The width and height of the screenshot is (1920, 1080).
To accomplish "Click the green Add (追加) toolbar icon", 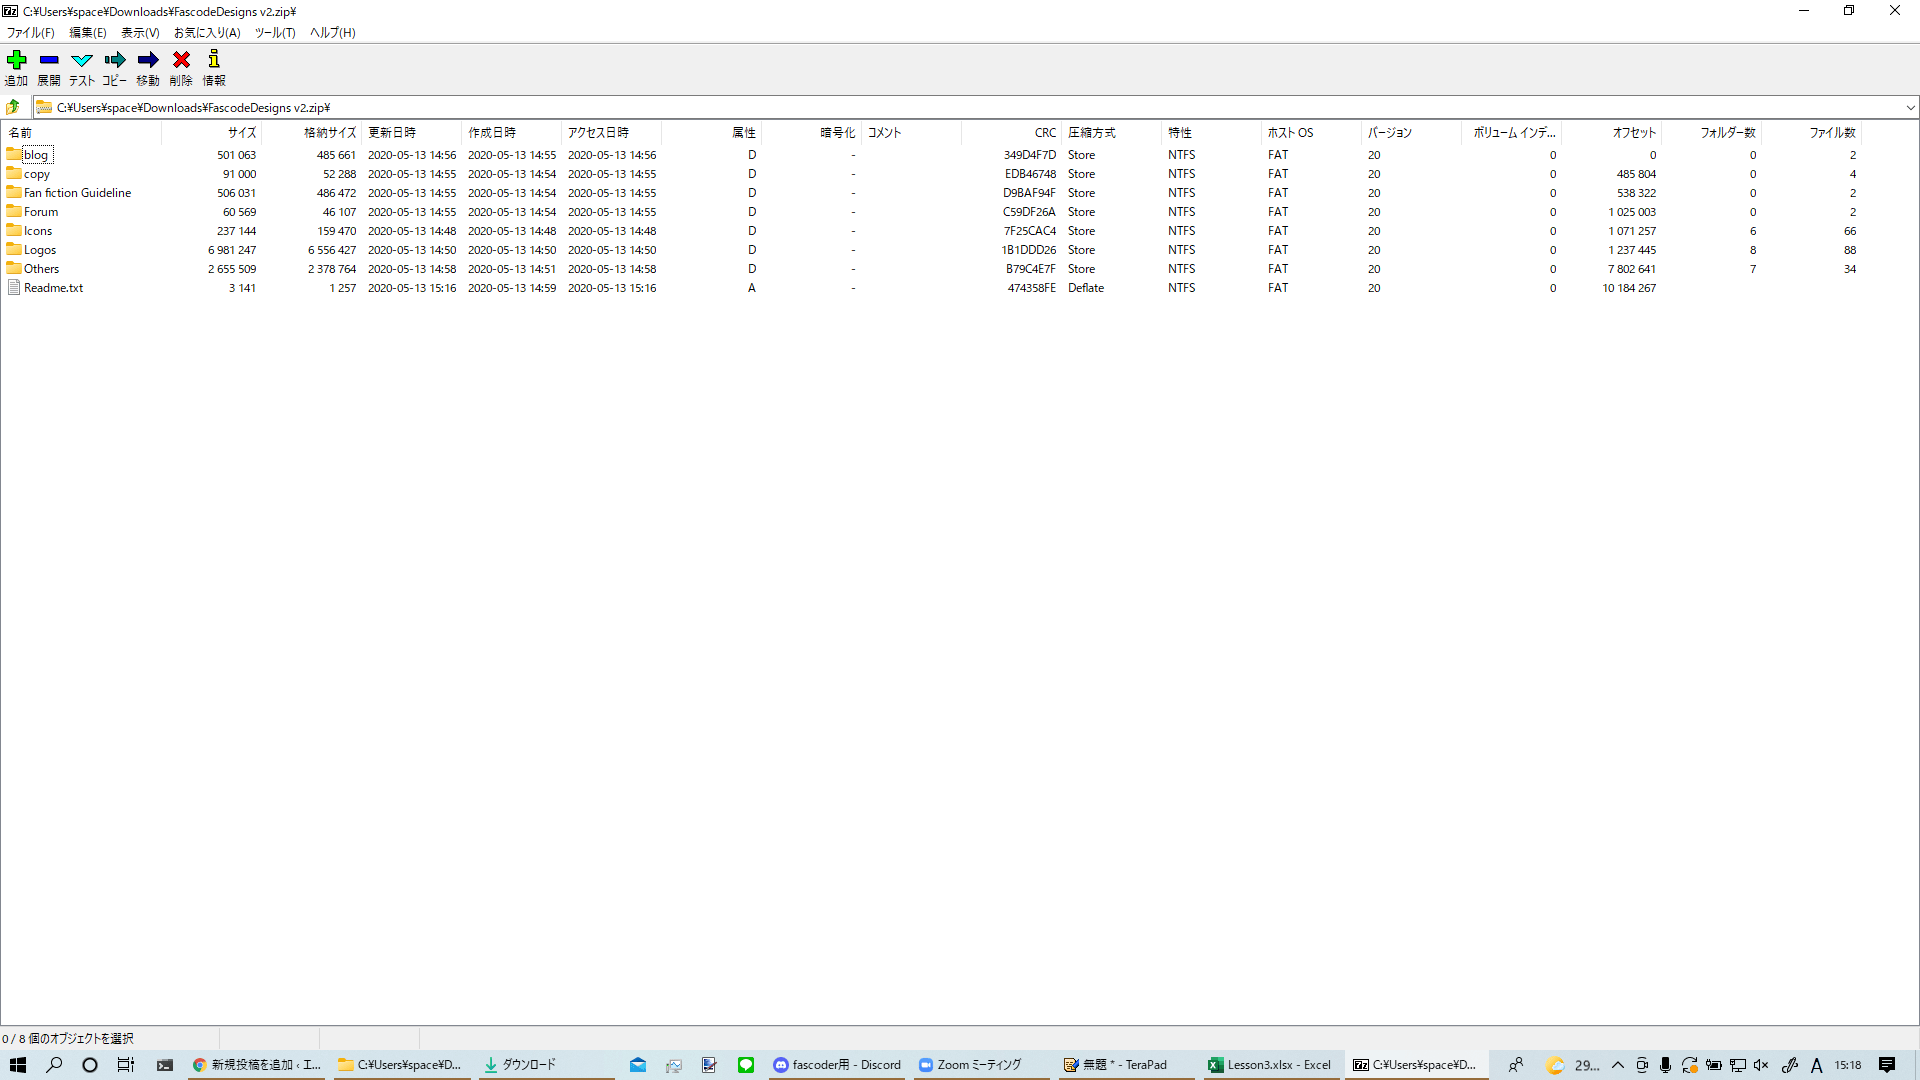I will (16, 60).
